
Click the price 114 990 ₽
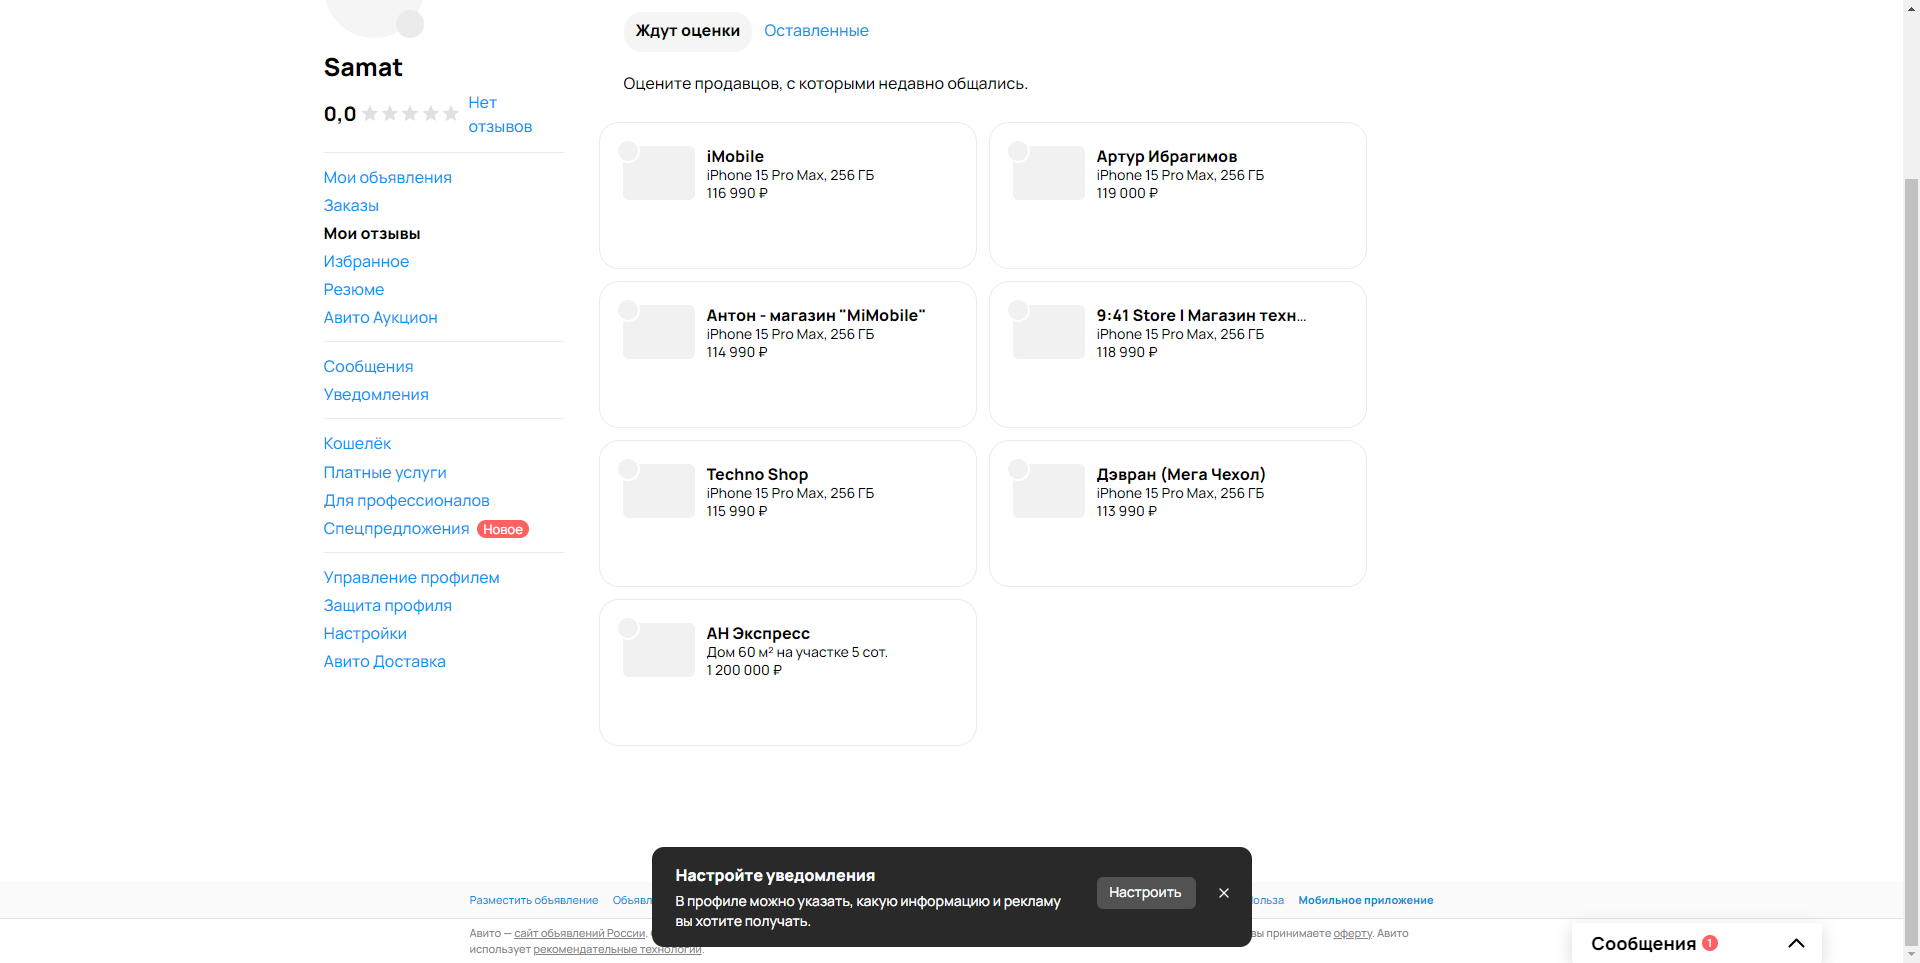click(x=737, y=352)
